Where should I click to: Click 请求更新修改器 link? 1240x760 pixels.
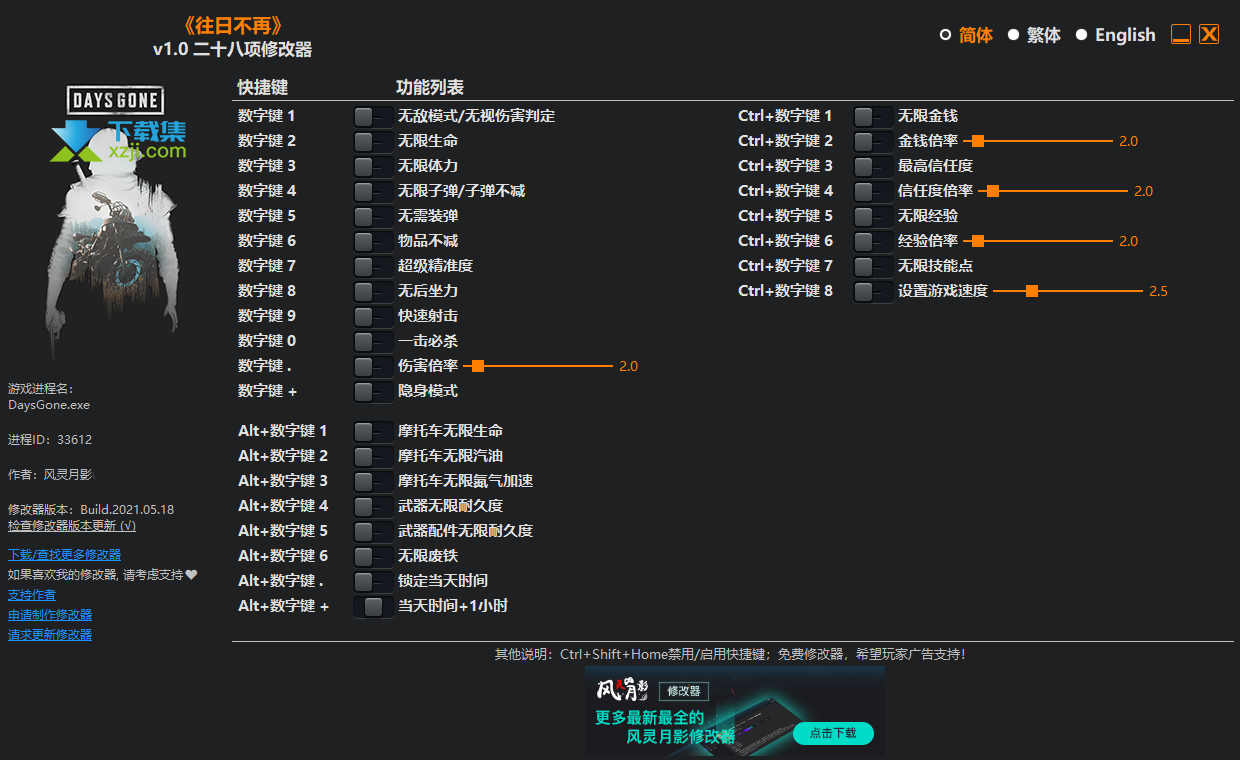pyautogui.click(x=50, y=635)
